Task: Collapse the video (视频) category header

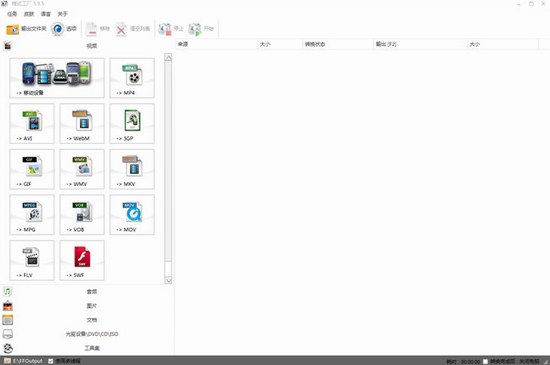Action: pos(88,46)
